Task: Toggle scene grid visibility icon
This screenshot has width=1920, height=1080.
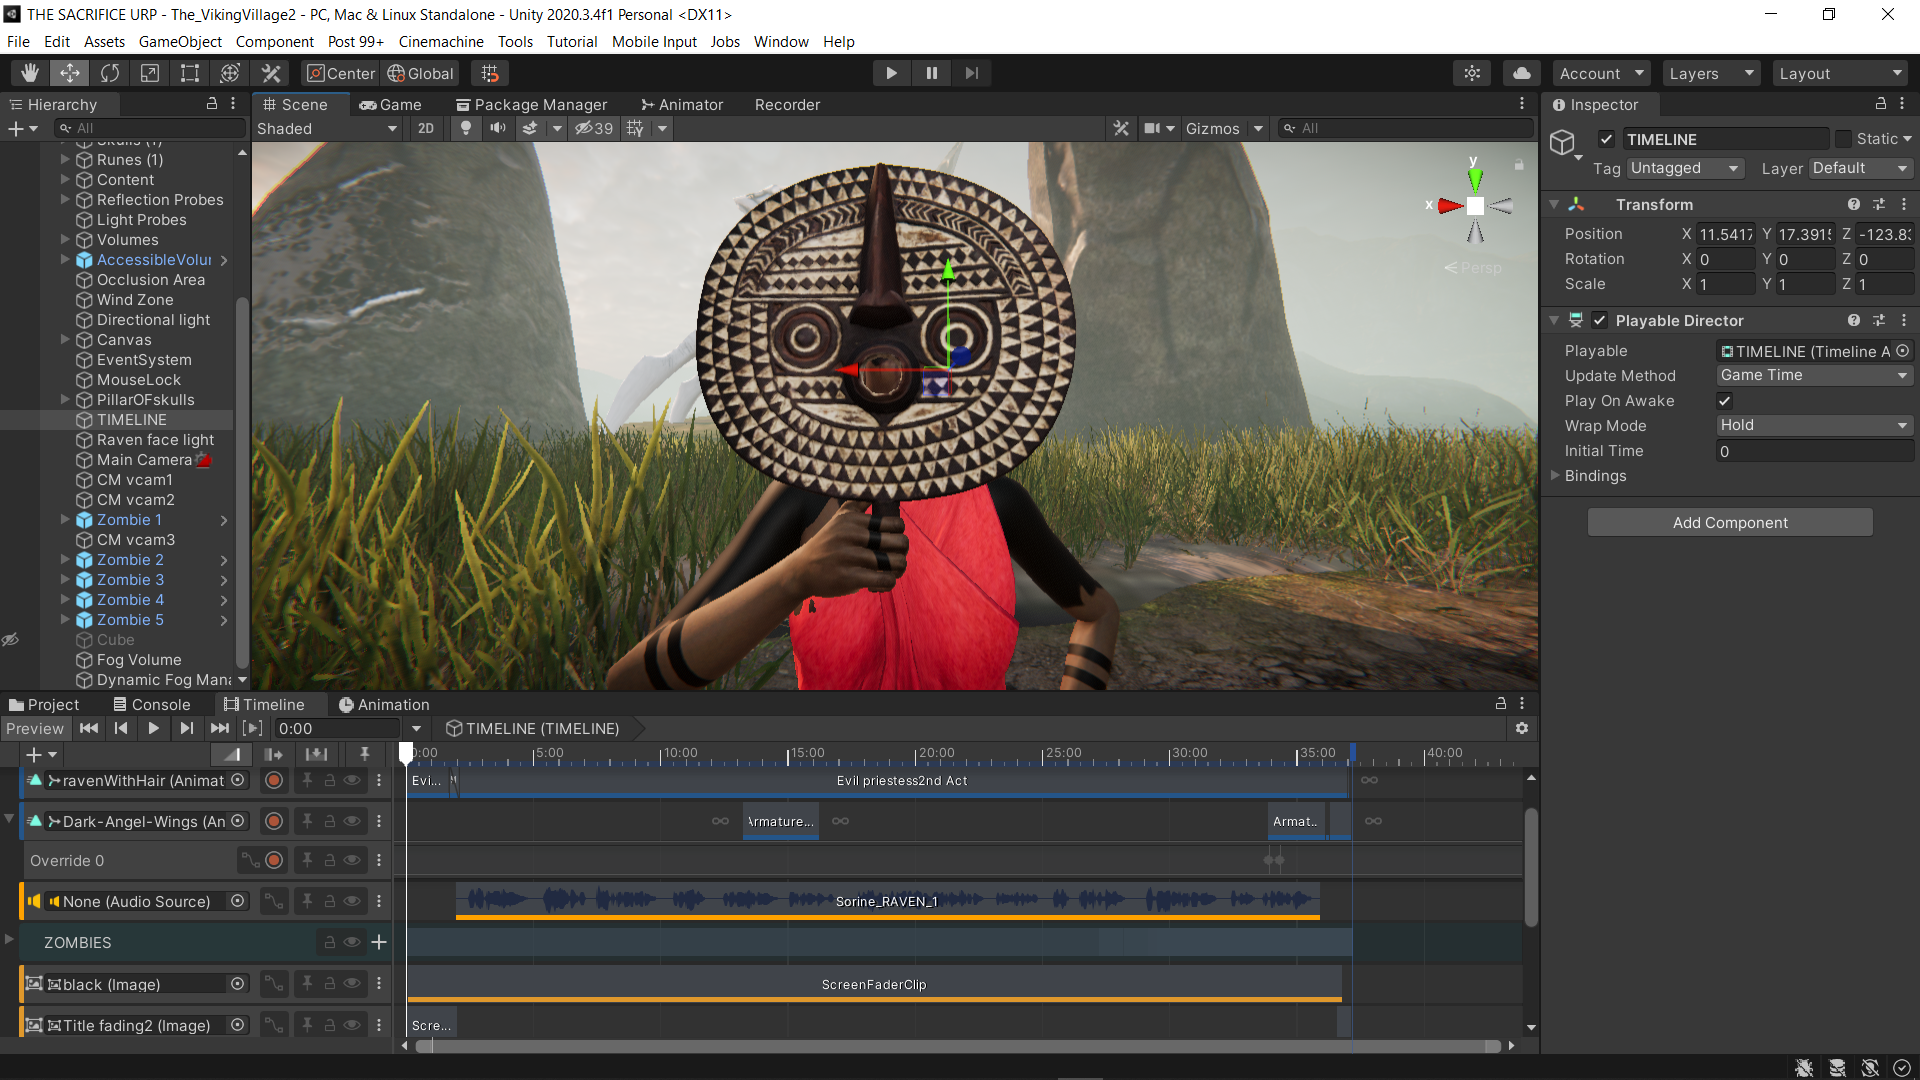Action: pyautogui.click(x=636, y=128)
